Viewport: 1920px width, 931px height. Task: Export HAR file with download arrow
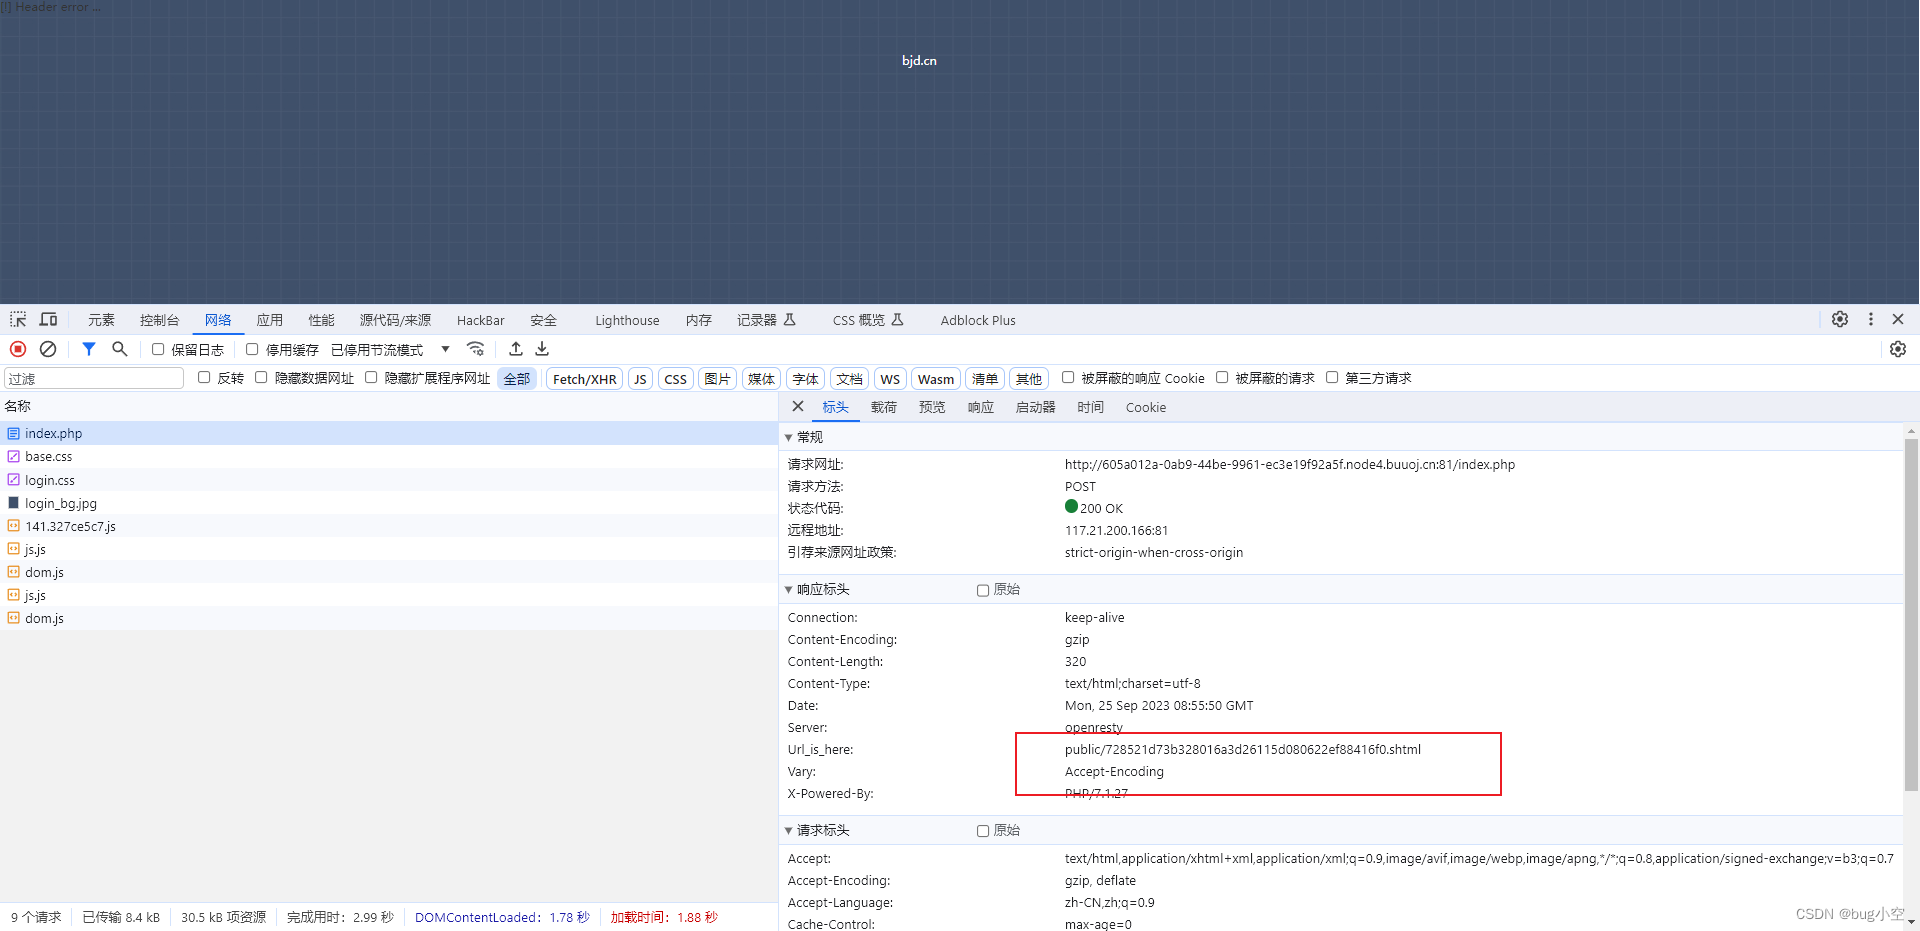click(x=542, y=349)
